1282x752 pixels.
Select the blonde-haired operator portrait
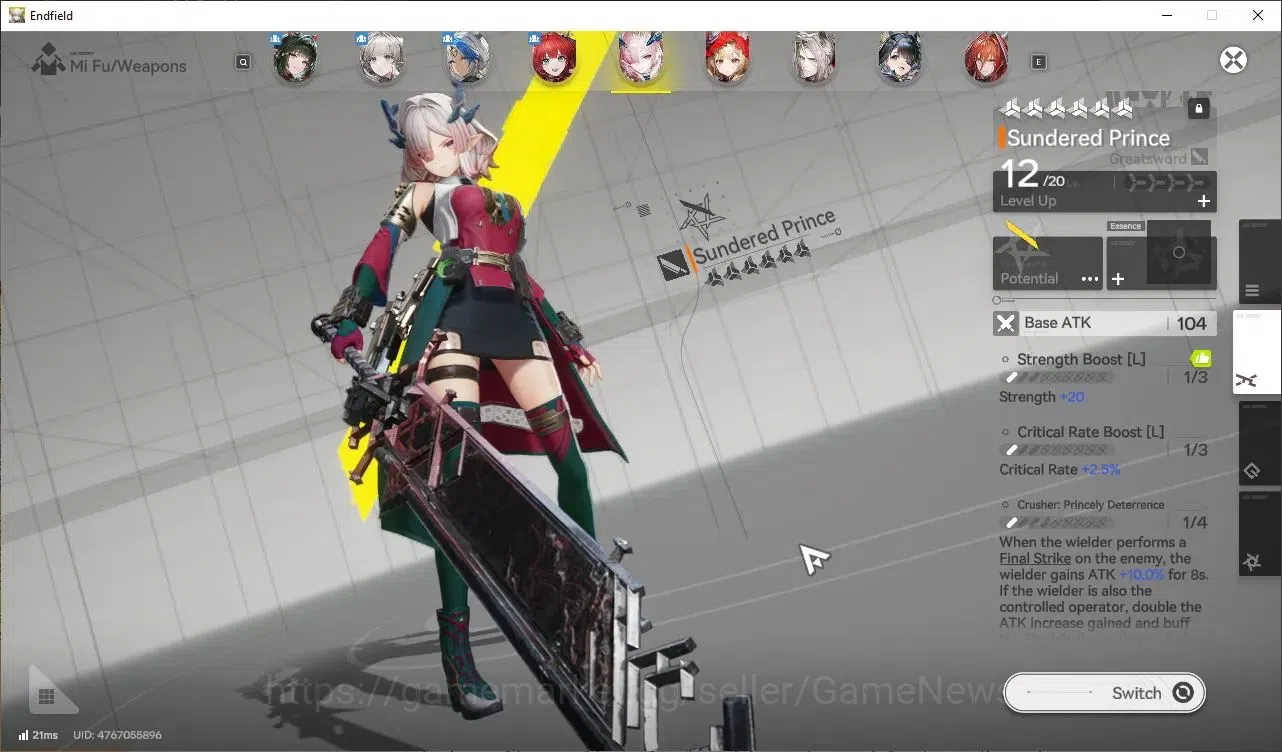tap(381, 58)
